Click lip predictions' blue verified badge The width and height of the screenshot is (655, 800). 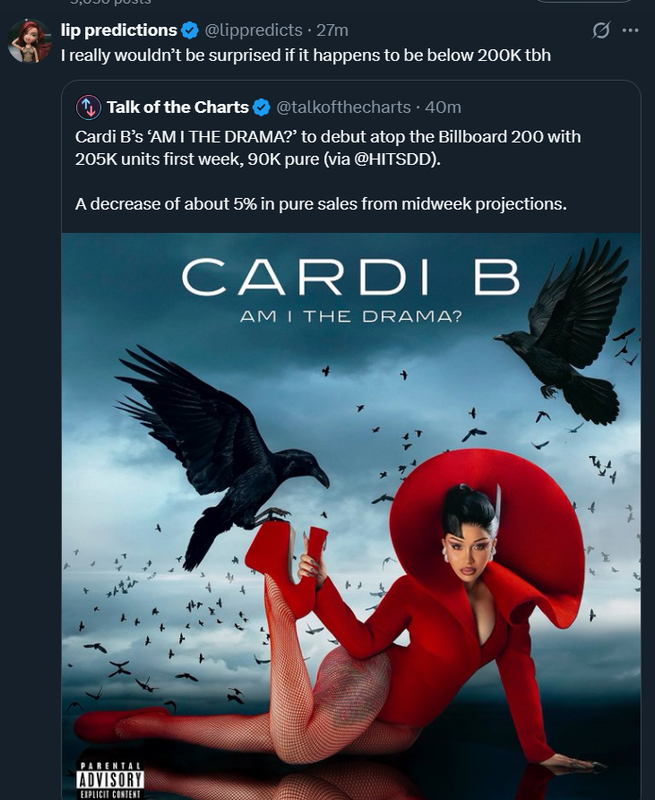pos(190,31)
